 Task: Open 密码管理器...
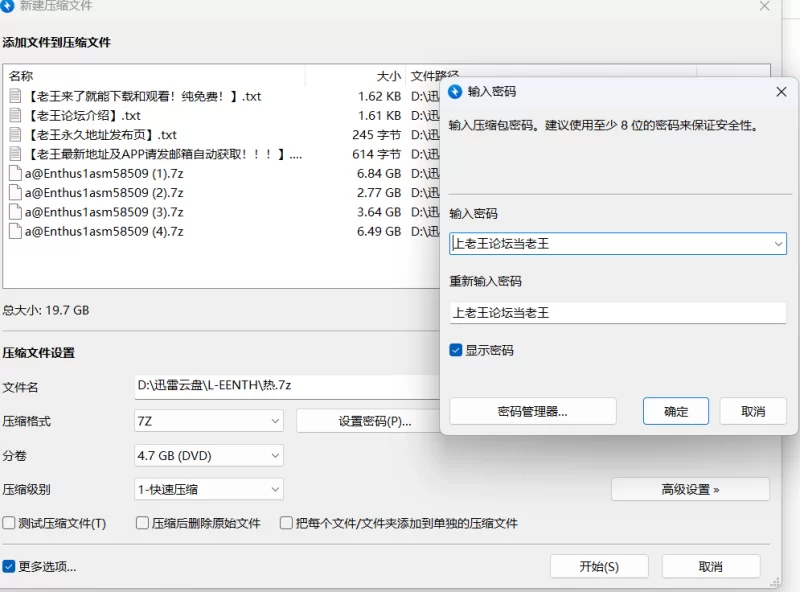(x=533, y=411)
